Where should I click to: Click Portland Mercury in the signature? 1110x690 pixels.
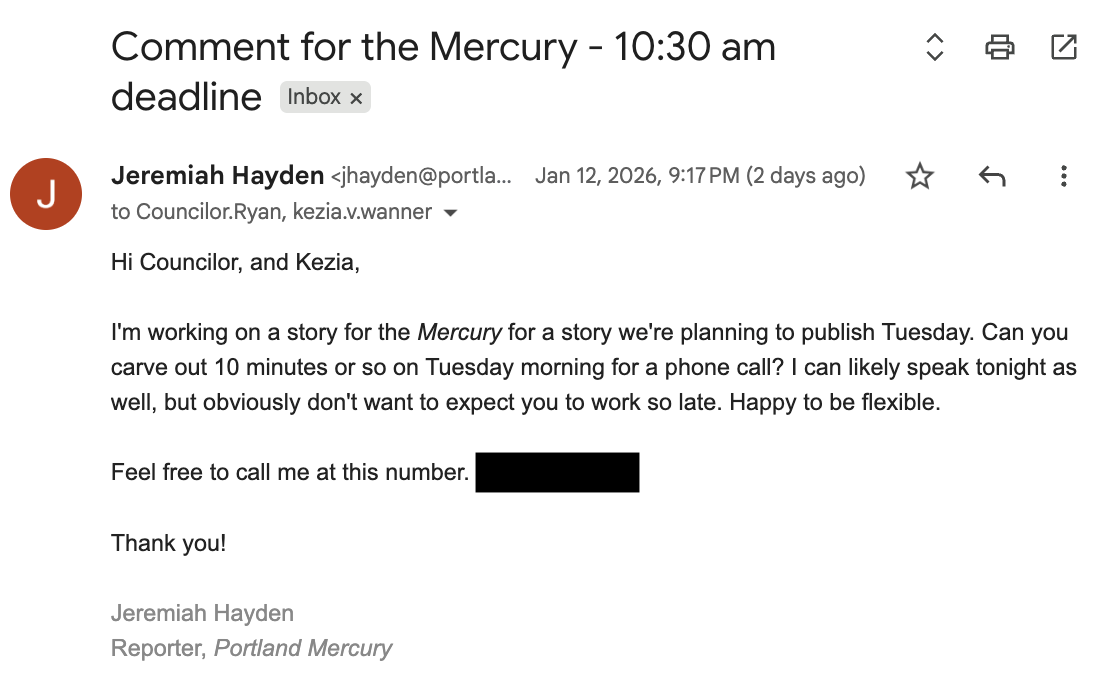point(303,648)
